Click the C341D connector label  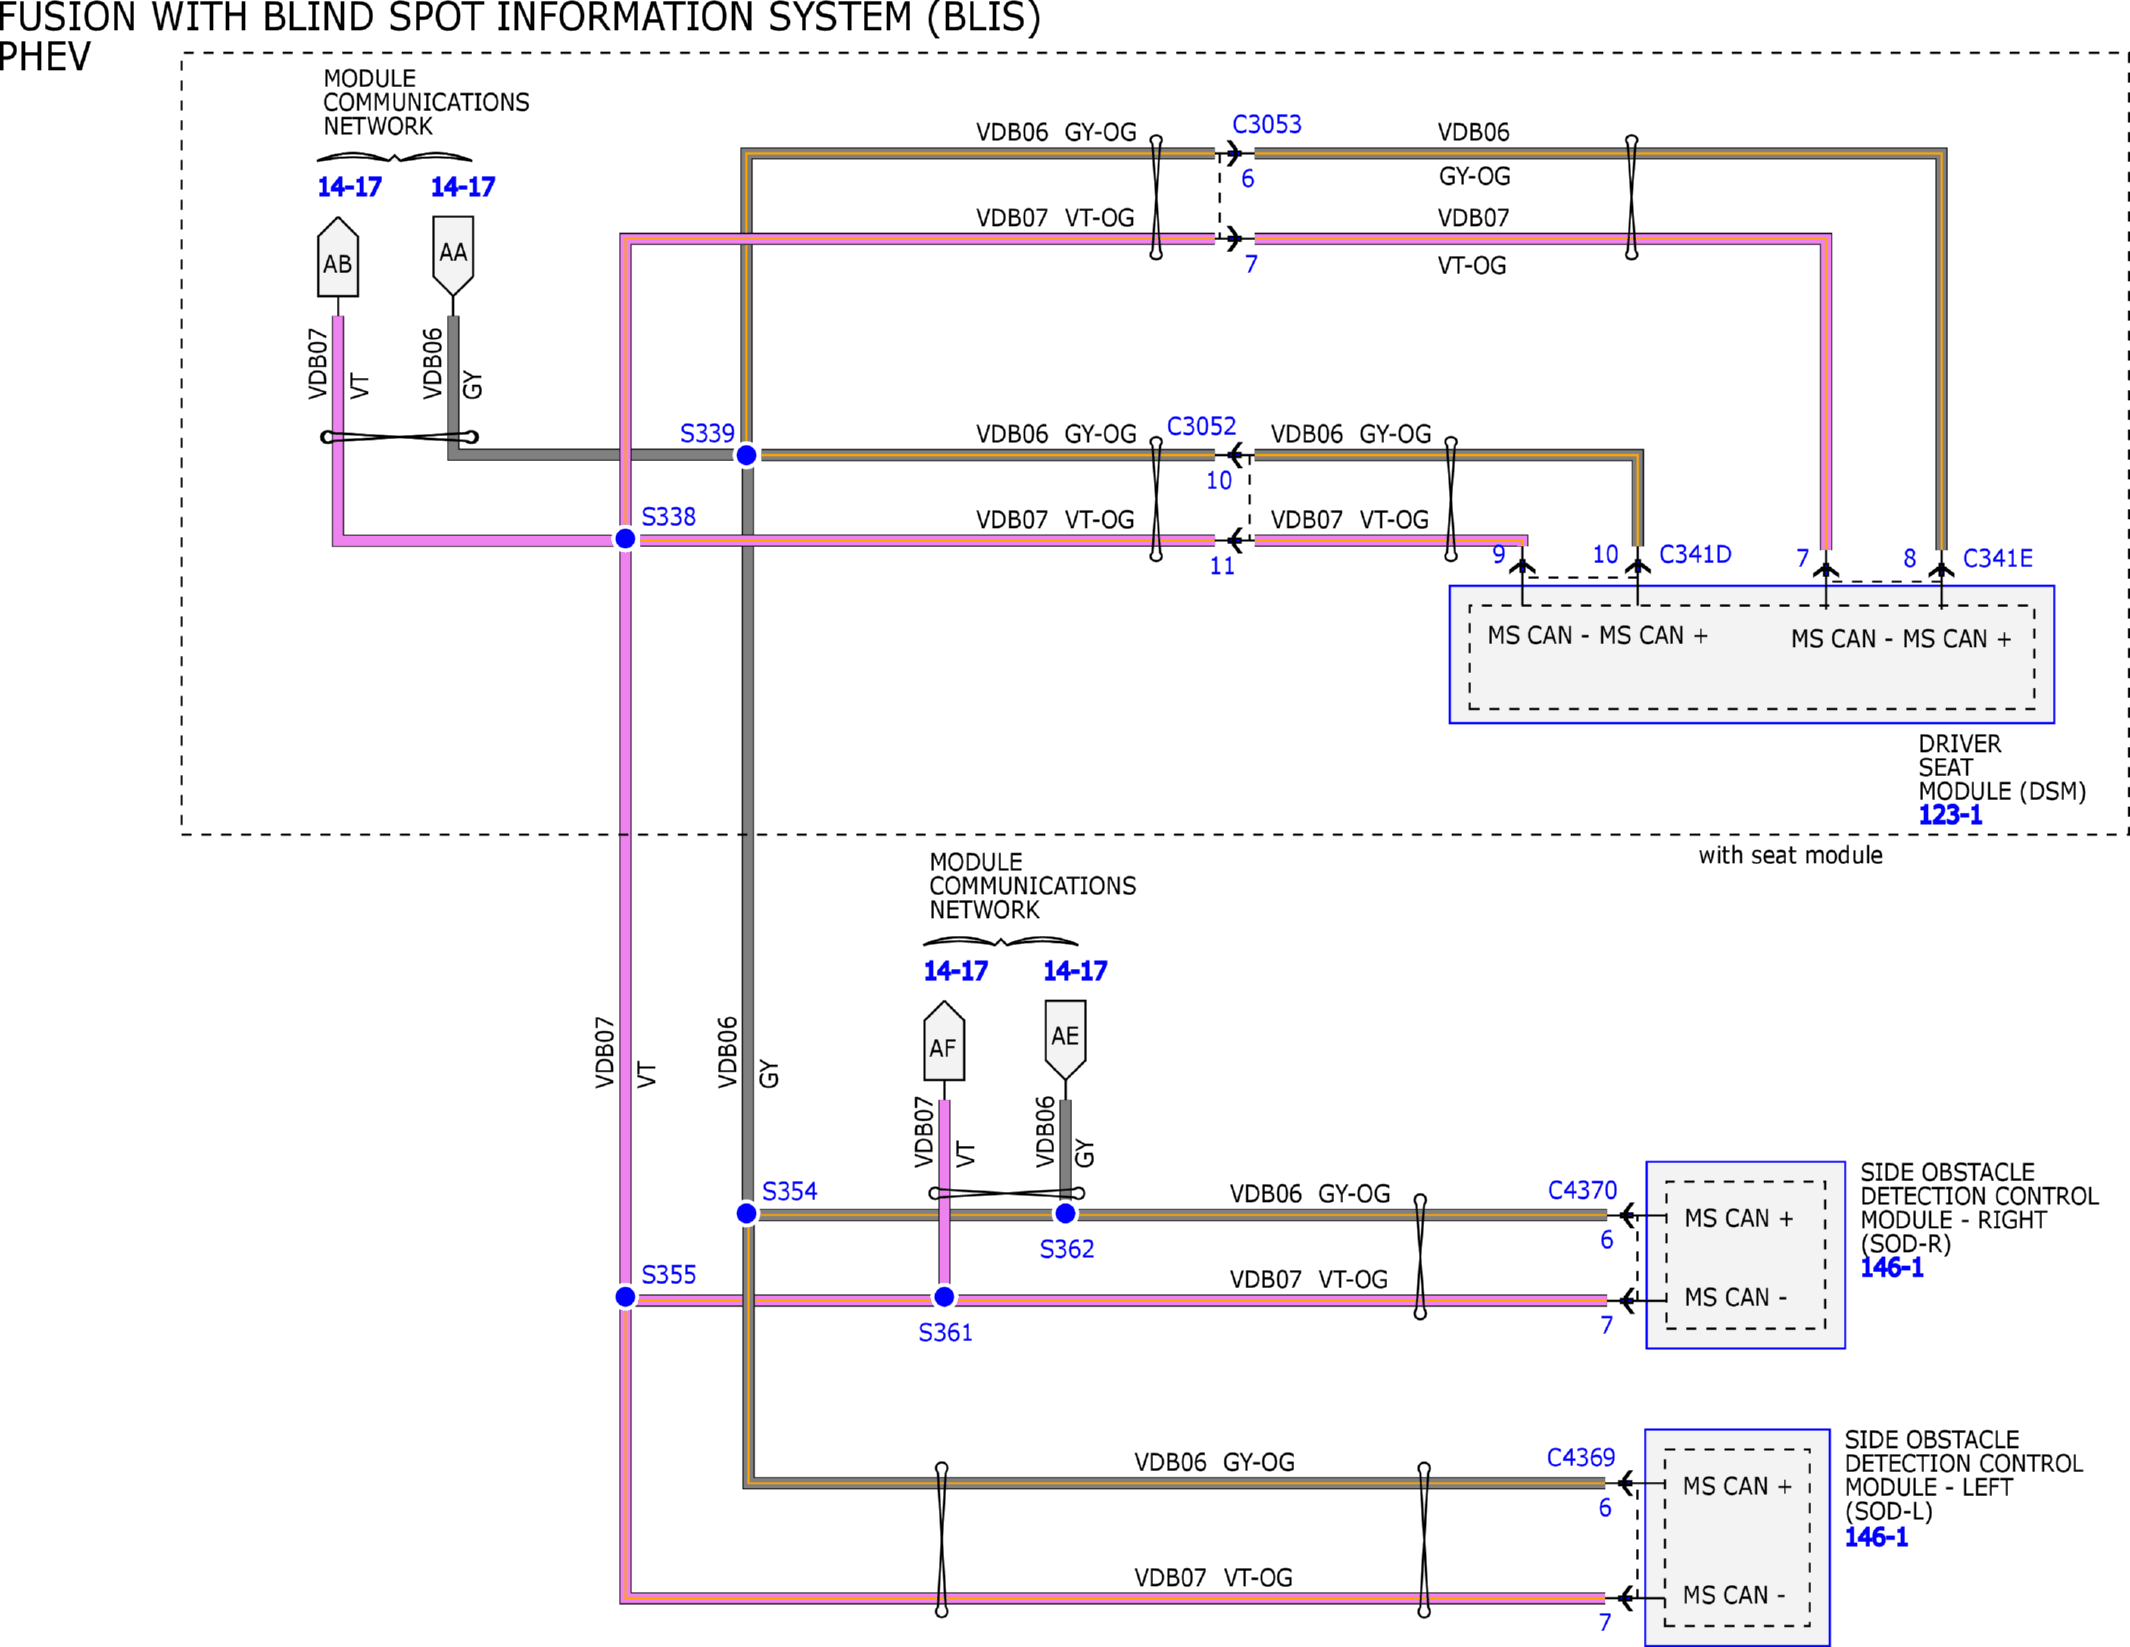[x=1695, y=555]
